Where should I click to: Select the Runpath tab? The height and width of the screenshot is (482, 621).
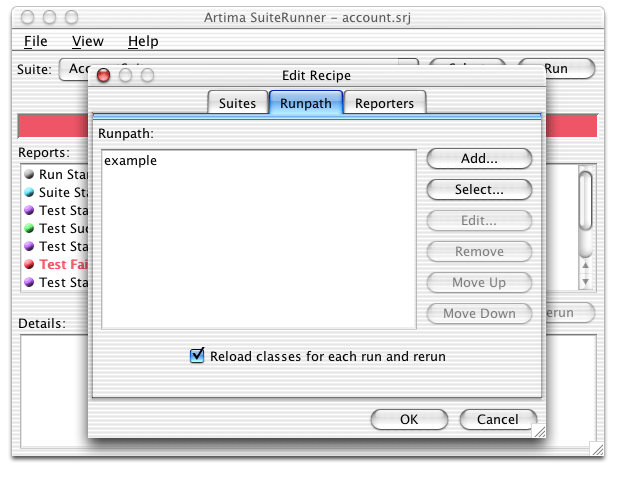coord(306,103)
